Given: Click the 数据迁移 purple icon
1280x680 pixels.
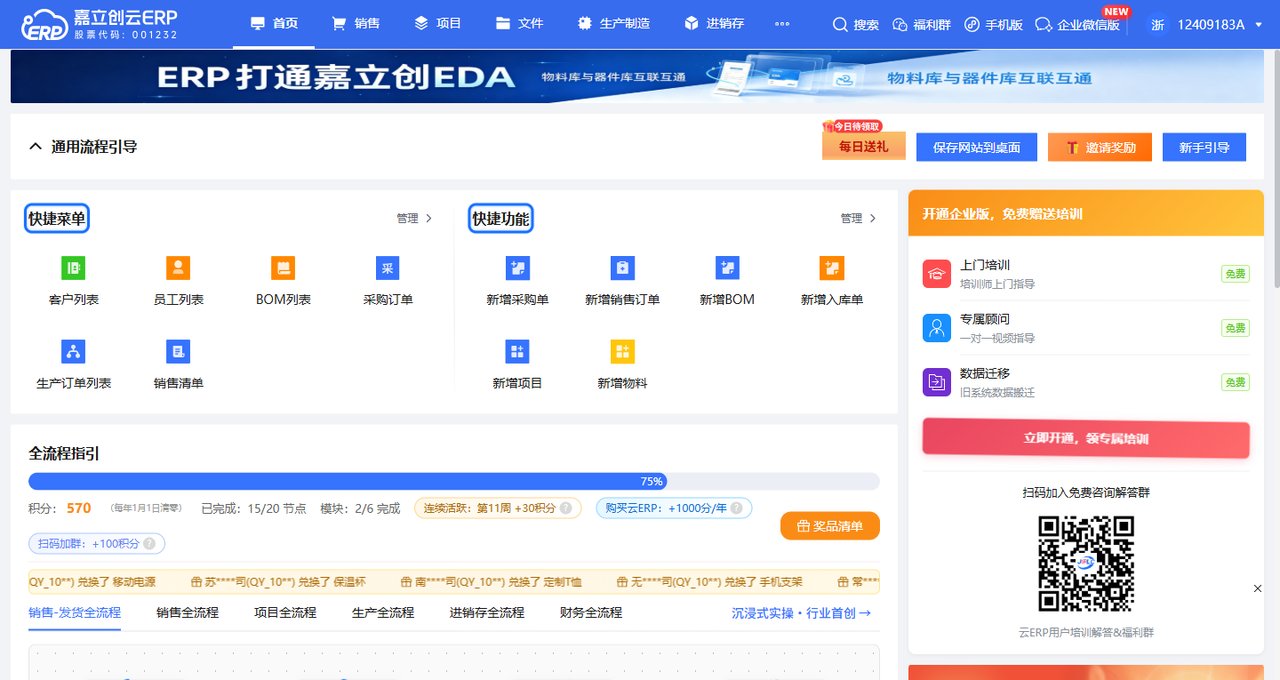Looking at the screenshot, I should tap(937, 382).
